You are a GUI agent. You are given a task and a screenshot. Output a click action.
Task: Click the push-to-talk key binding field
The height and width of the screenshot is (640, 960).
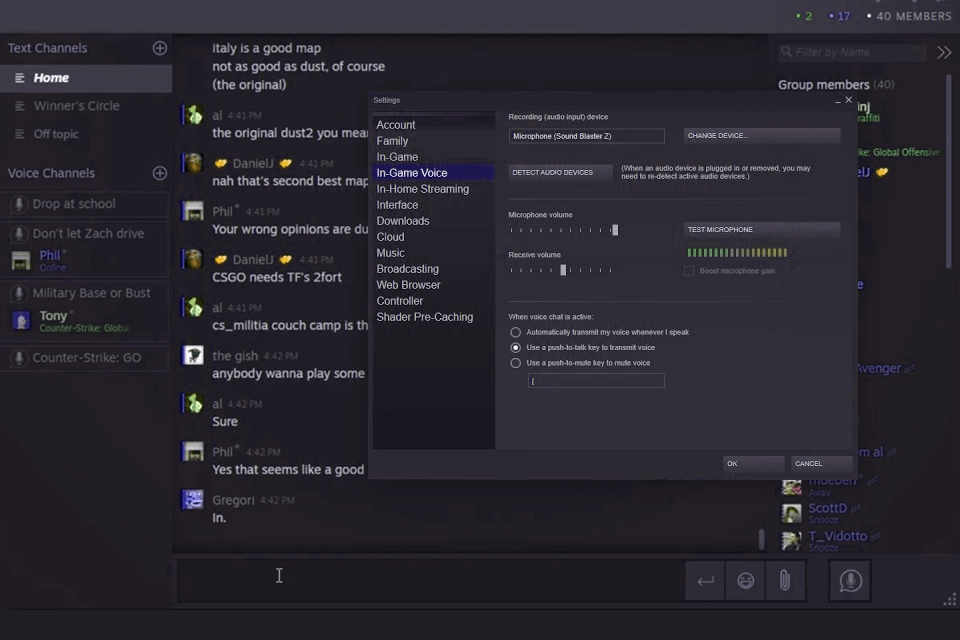pyautogui.click(x=596, y=381)
